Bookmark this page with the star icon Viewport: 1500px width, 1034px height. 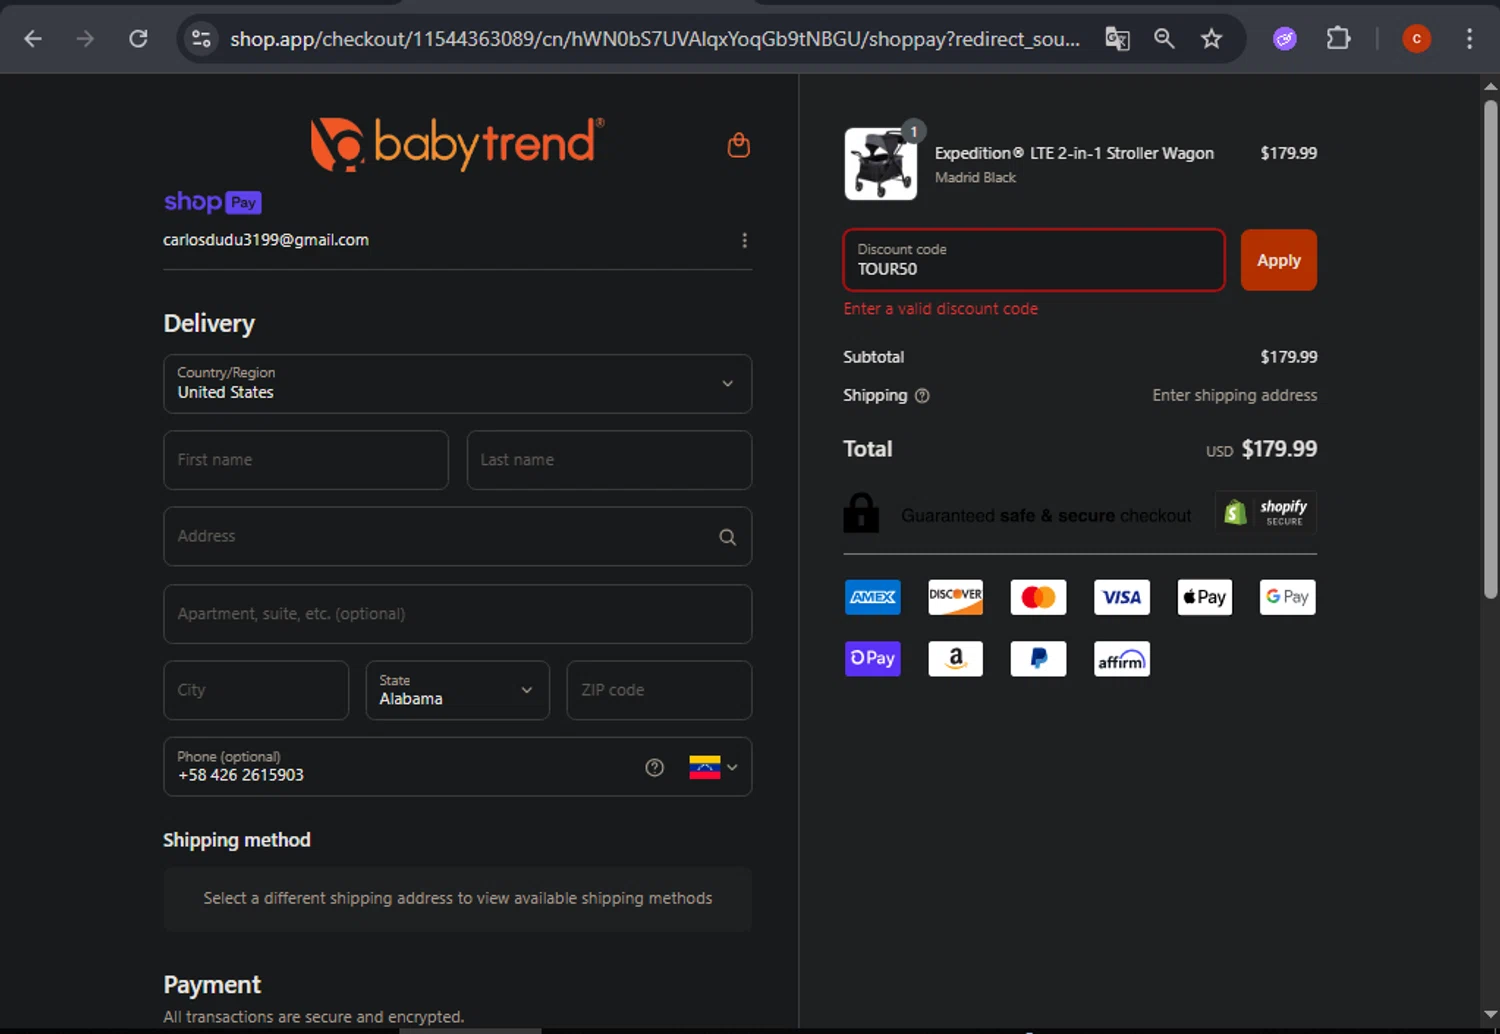click(x=1212, y=39)
